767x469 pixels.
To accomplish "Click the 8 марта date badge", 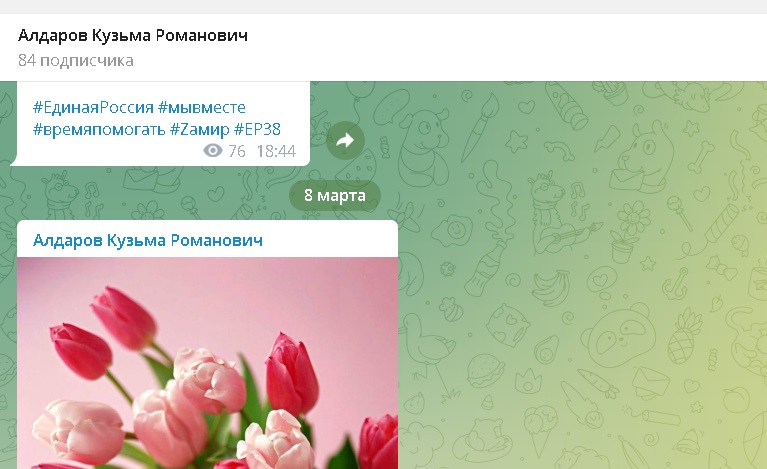I will tap(334, 195).
